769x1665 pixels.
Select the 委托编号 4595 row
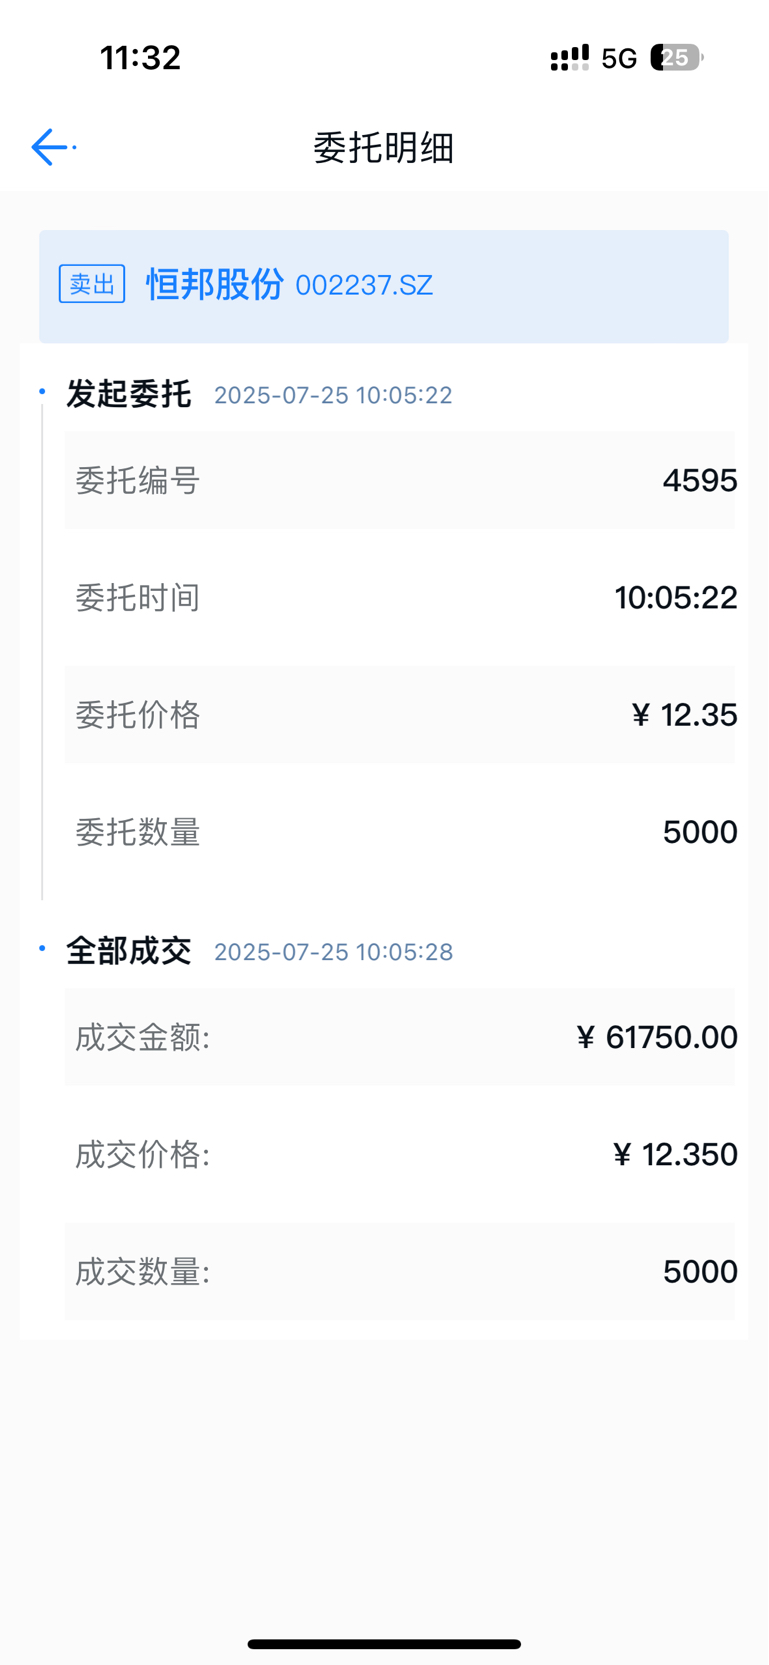point(400,480)
